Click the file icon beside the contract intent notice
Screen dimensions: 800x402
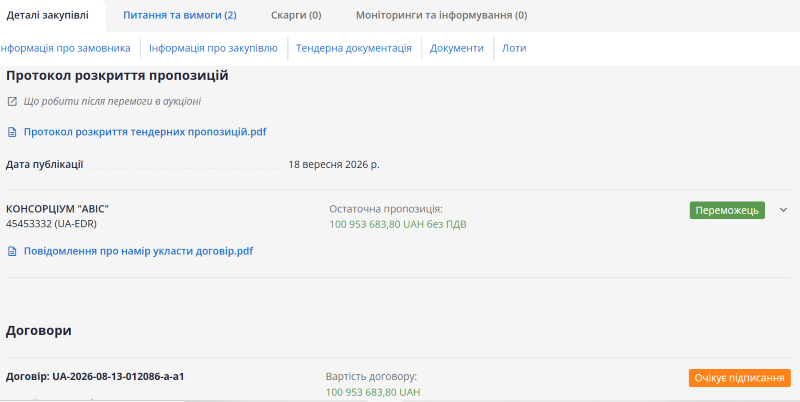(x=12, y=252)
